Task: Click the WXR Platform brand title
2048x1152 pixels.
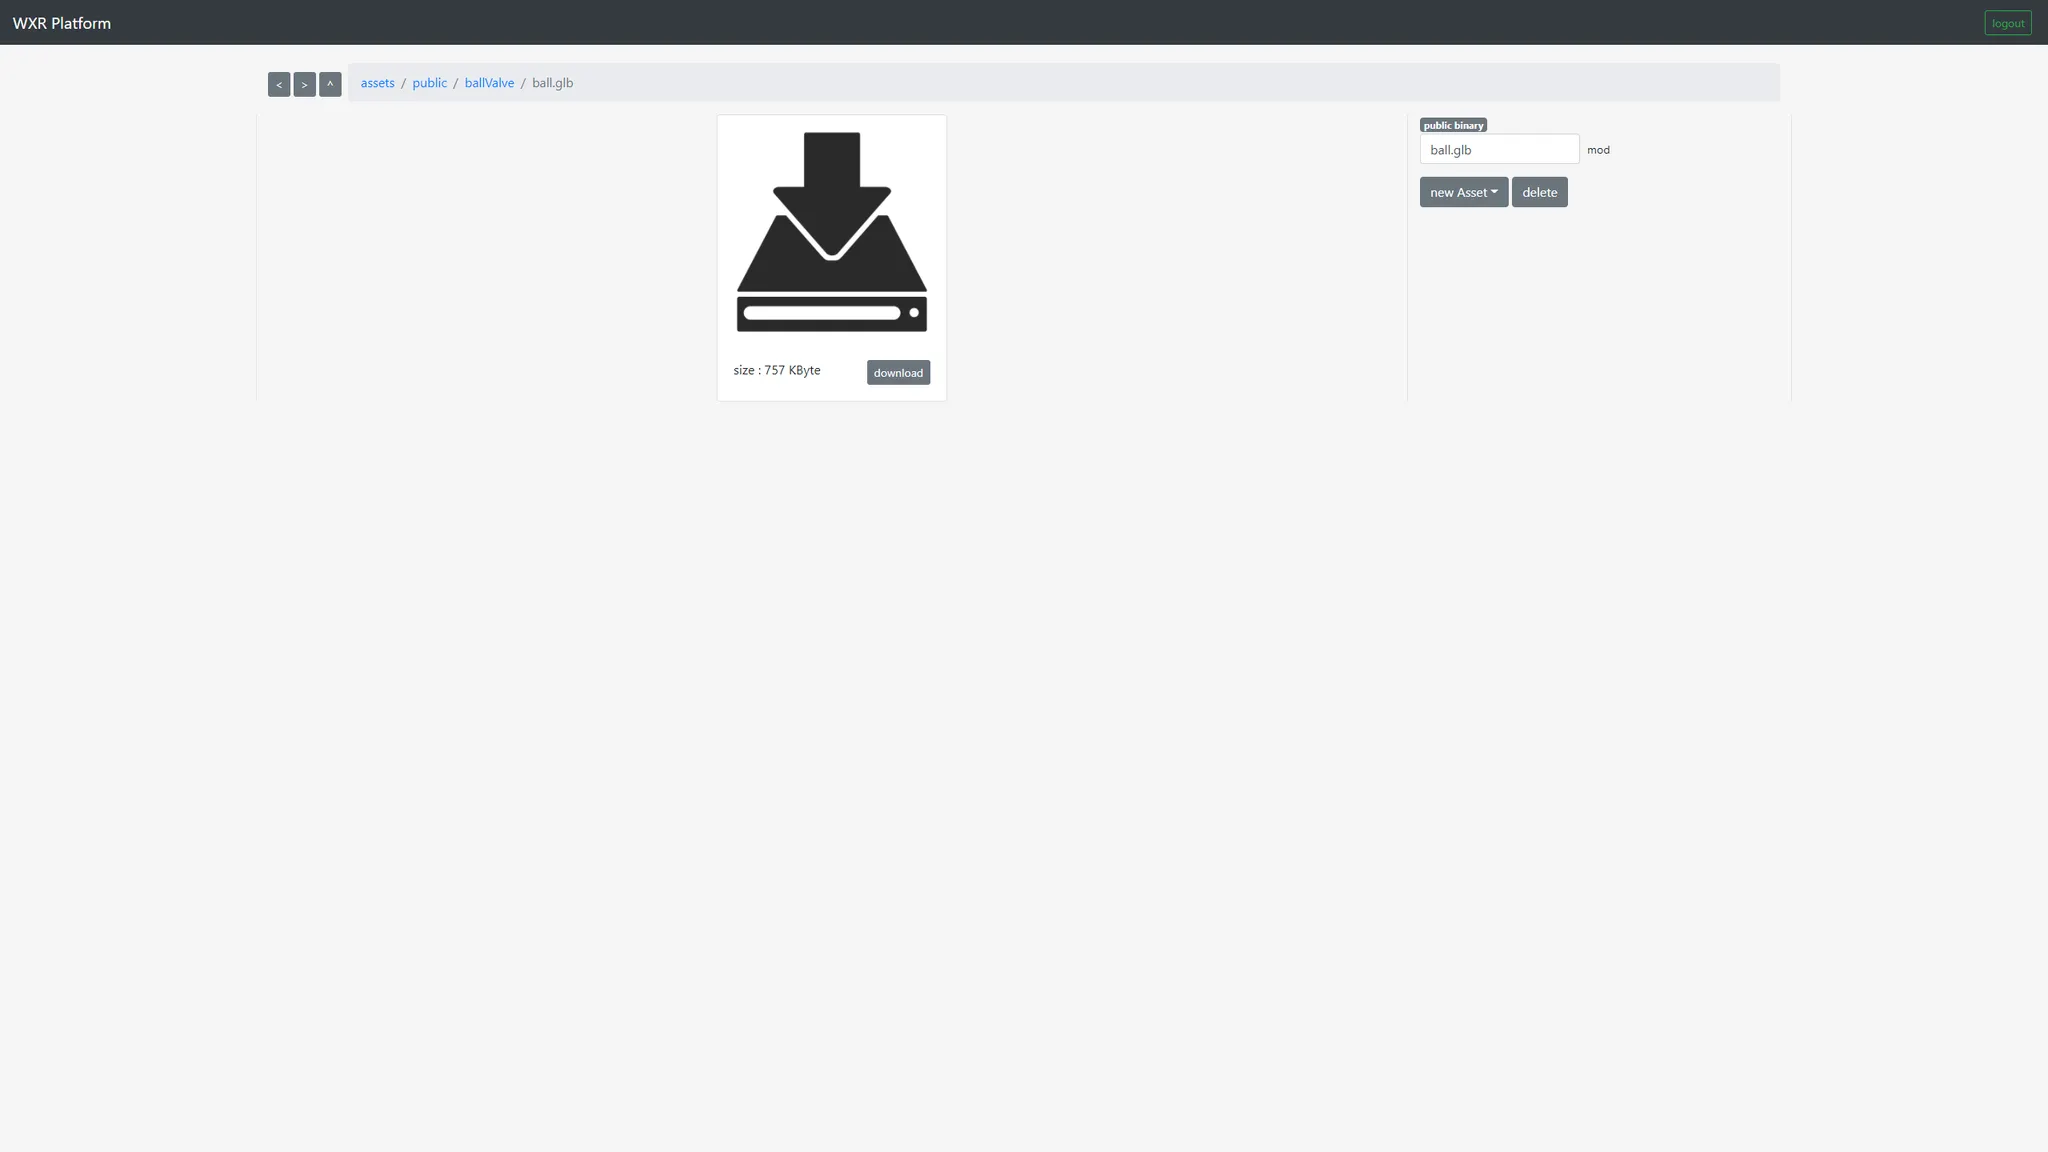Action: [62, 23]
